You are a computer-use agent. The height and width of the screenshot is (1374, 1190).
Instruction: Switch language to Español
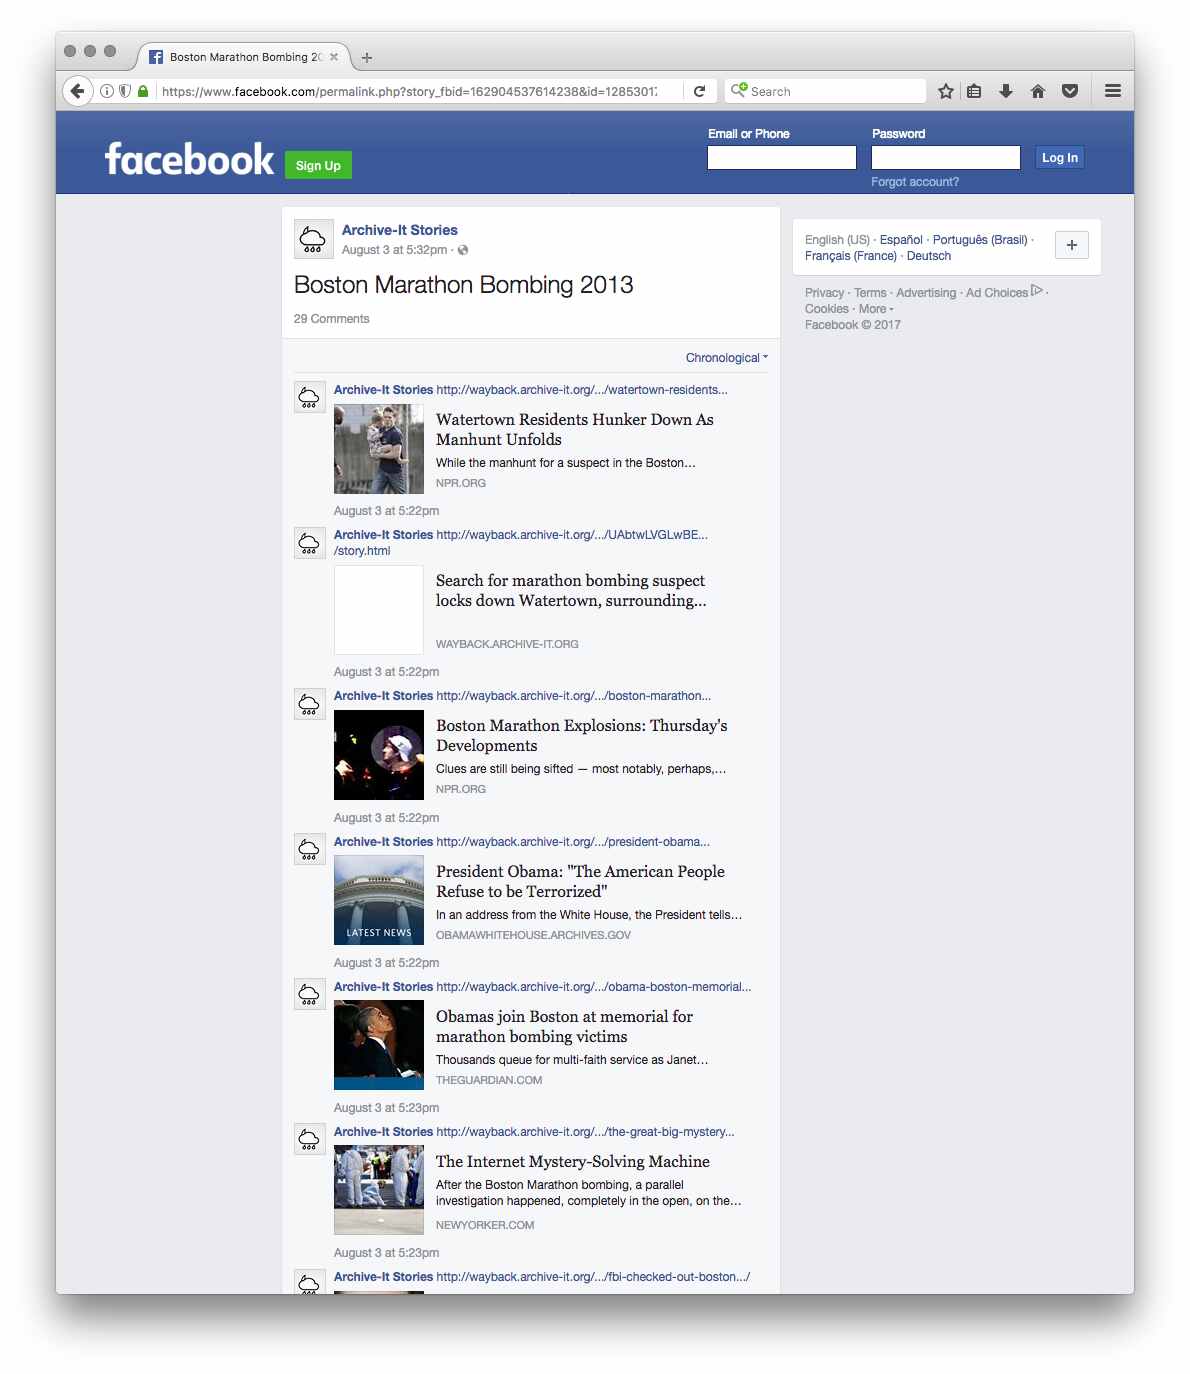[901, 240]
